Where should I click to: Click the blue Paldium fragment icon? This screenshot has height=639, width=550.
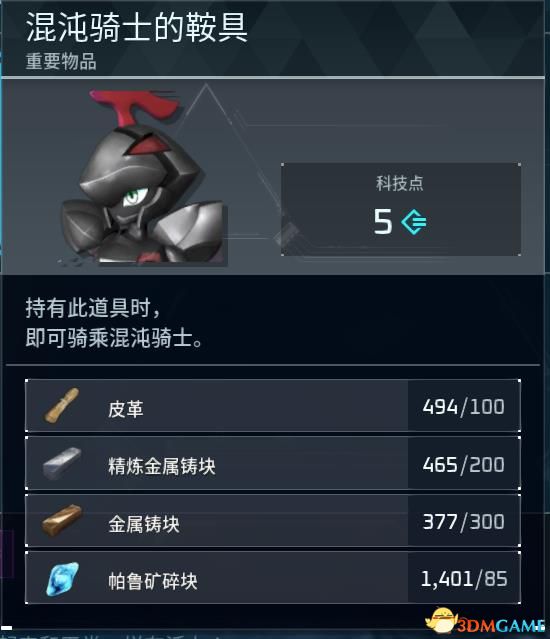[x=62, y=579]
